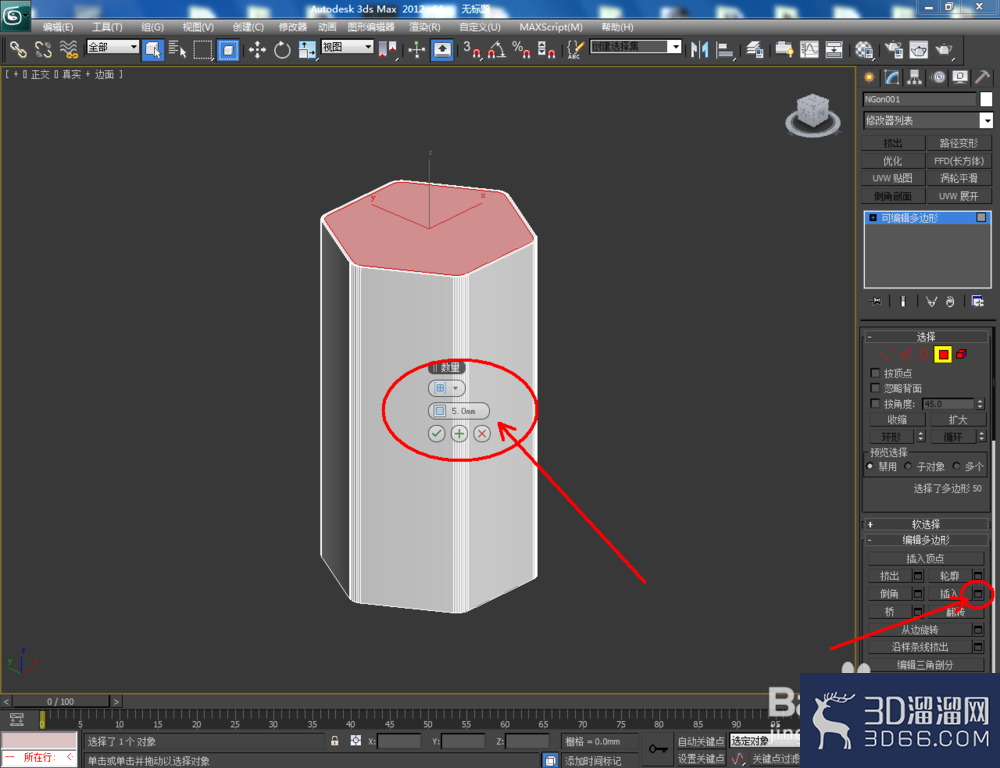Image resolution: width=1000 pixels, height=768 pixels.
Task: Collapse the 编辑多边形 rollout
Action: pyautogui.click(x=926, y=540)
